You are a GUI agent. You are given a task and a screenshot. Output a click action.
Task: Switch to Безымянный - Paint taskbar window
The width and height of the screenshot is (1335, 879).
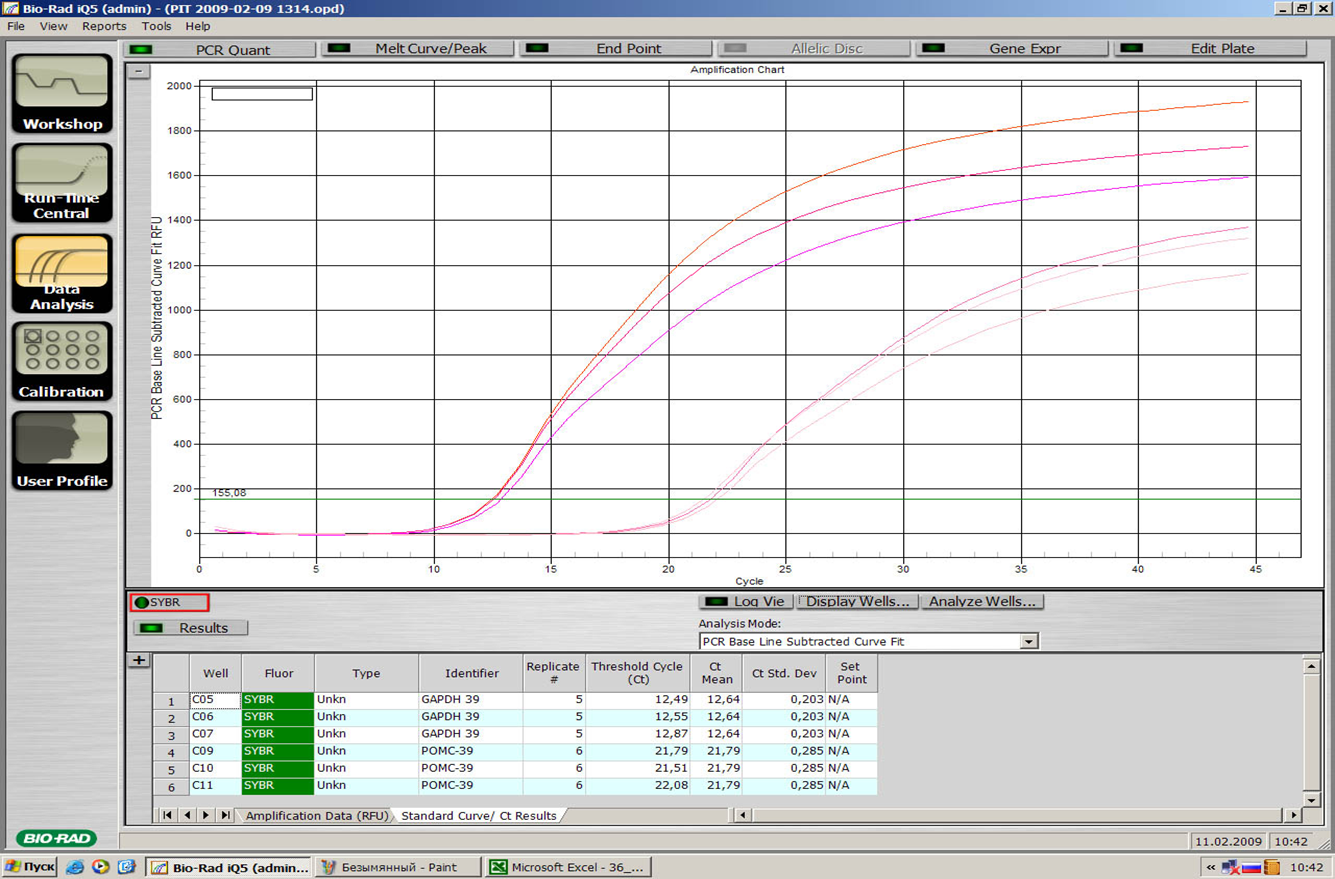(x=398, y=867)
